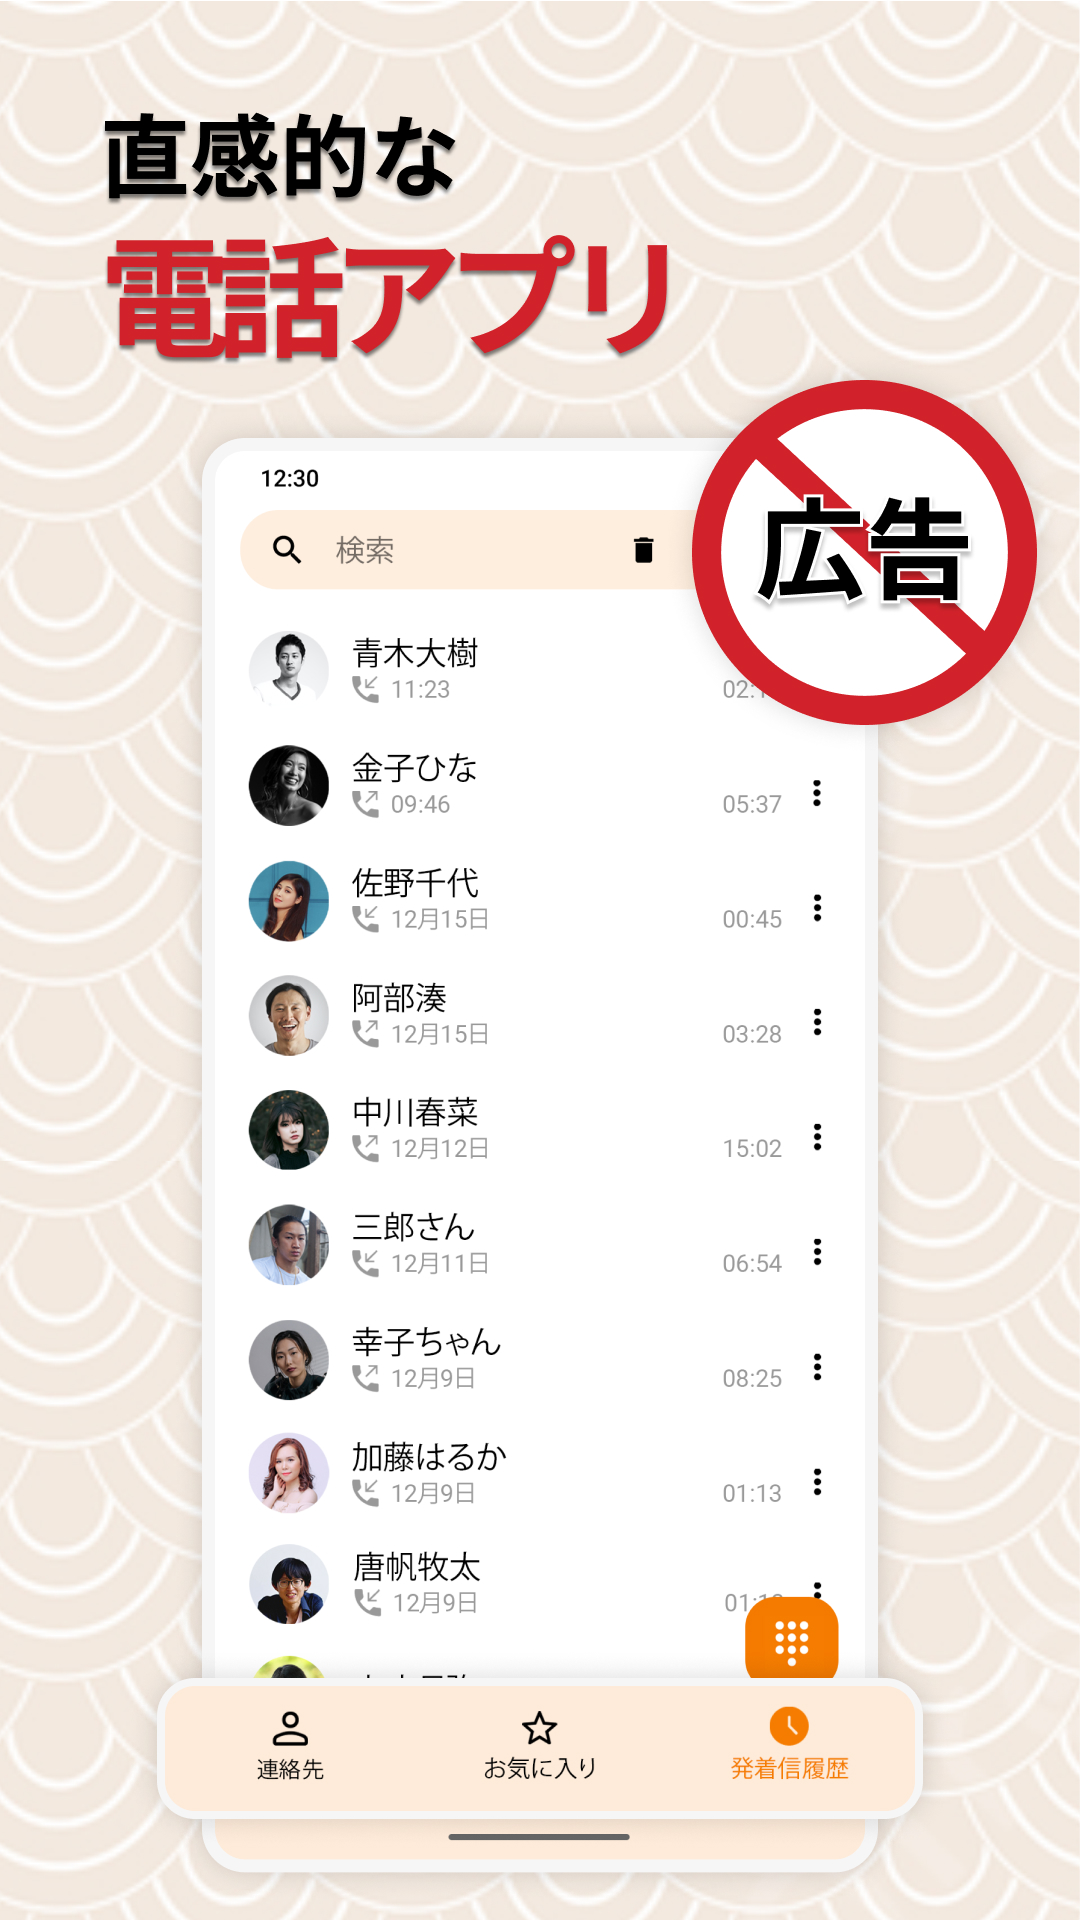Tap the profile photo of 金子ひな

coord(289,785)
